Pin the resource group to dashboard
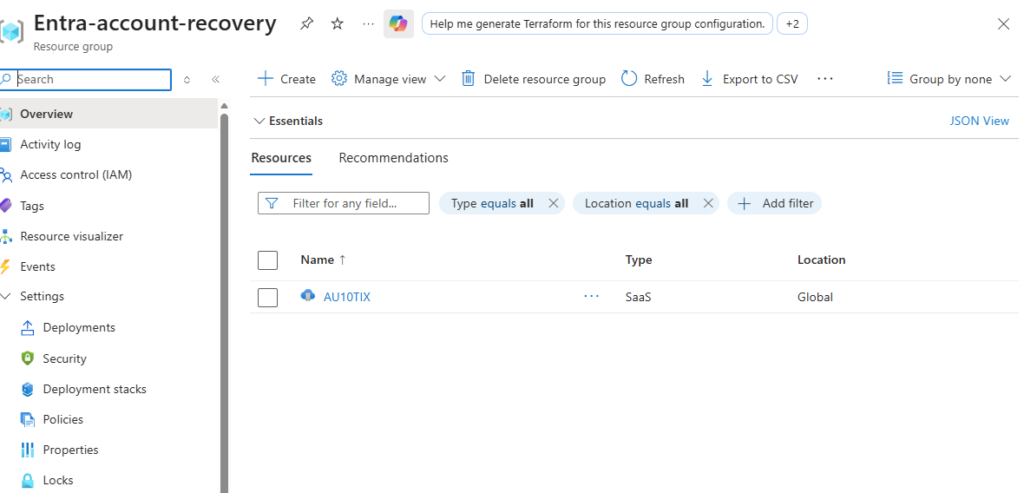Screen dimensions: 1024x493 point(307,24)
